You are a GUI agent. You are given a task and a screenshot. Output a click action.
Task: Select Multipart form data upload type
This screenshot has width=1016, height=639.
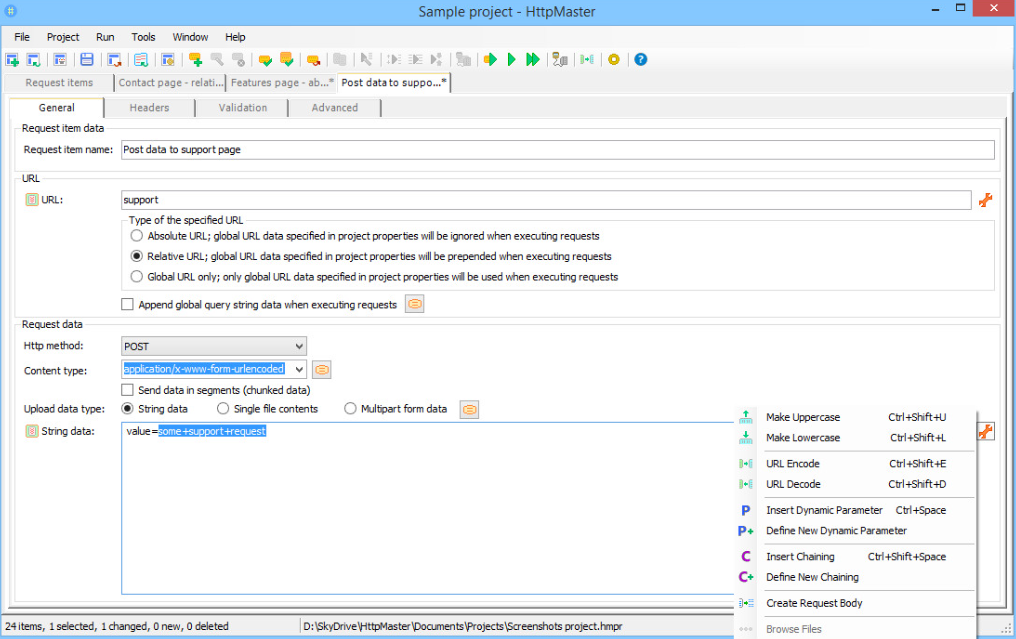[350, 409]
